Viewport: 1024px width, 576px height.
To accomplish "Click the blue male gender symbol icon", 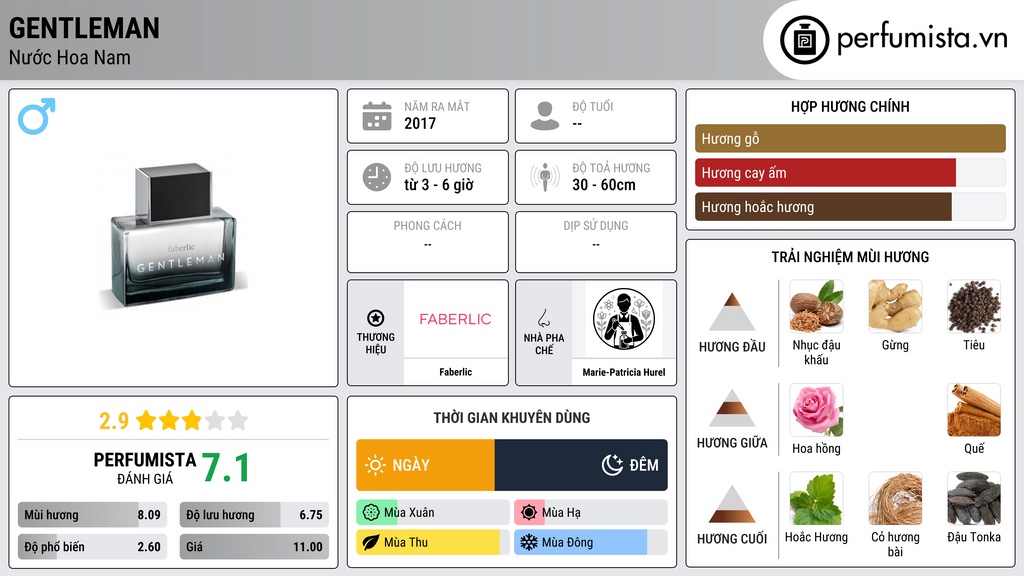I will click(x=37, y=116).
